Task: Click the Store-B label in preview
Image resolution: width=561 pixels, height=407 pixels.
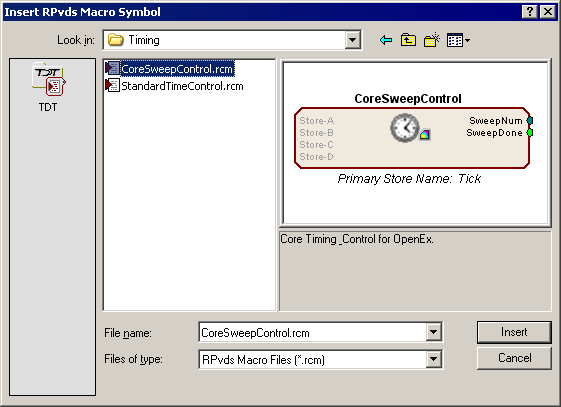Action: tap(317, 133)
